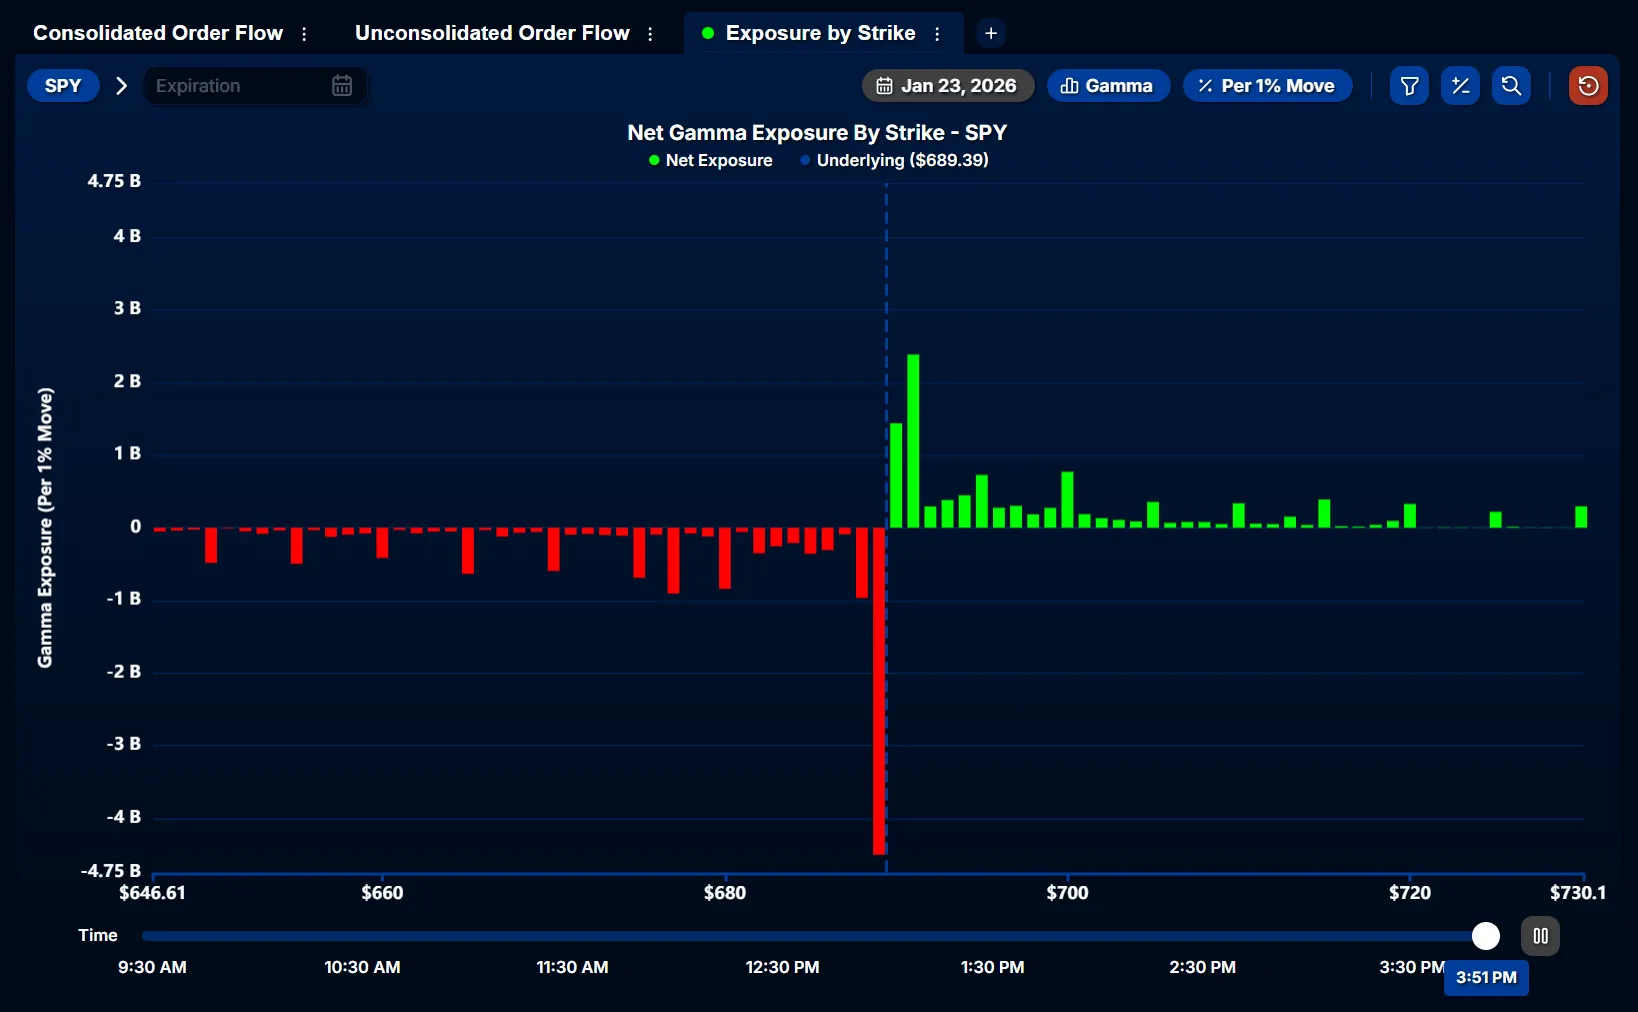Click the plus/minus adjustment icon
Image resolution: width=1638 pixels, height=1012 pixels.
[1460, 86]
